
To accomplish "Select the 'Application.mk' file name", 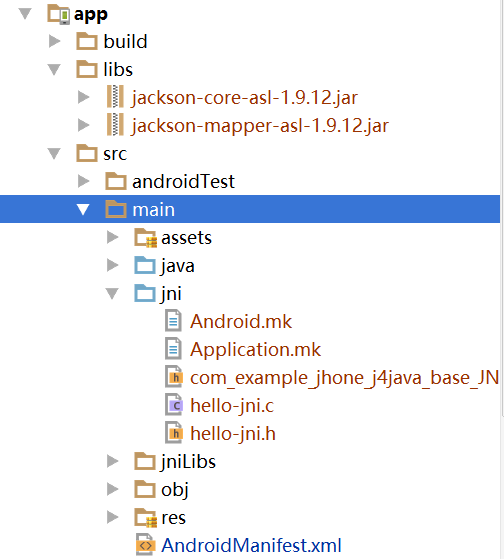I will [x=255, y=350].
